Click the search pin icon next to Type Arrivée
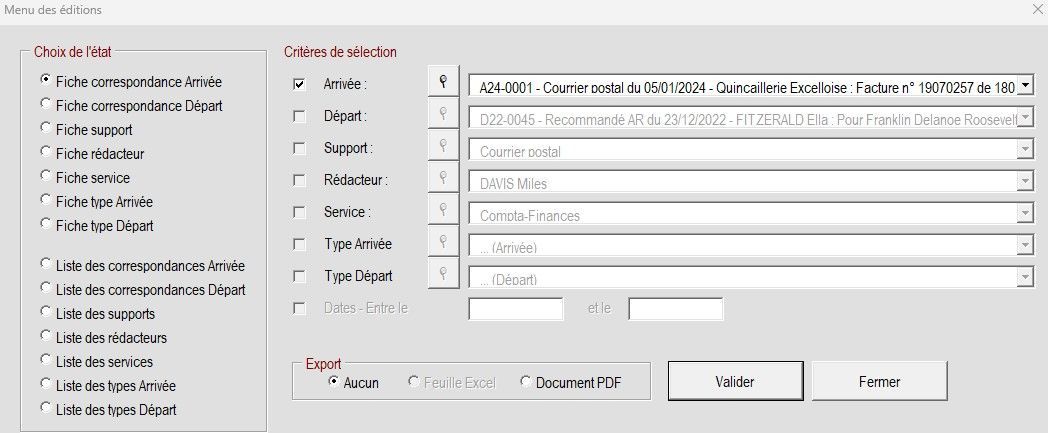 [x=442, y=244]
